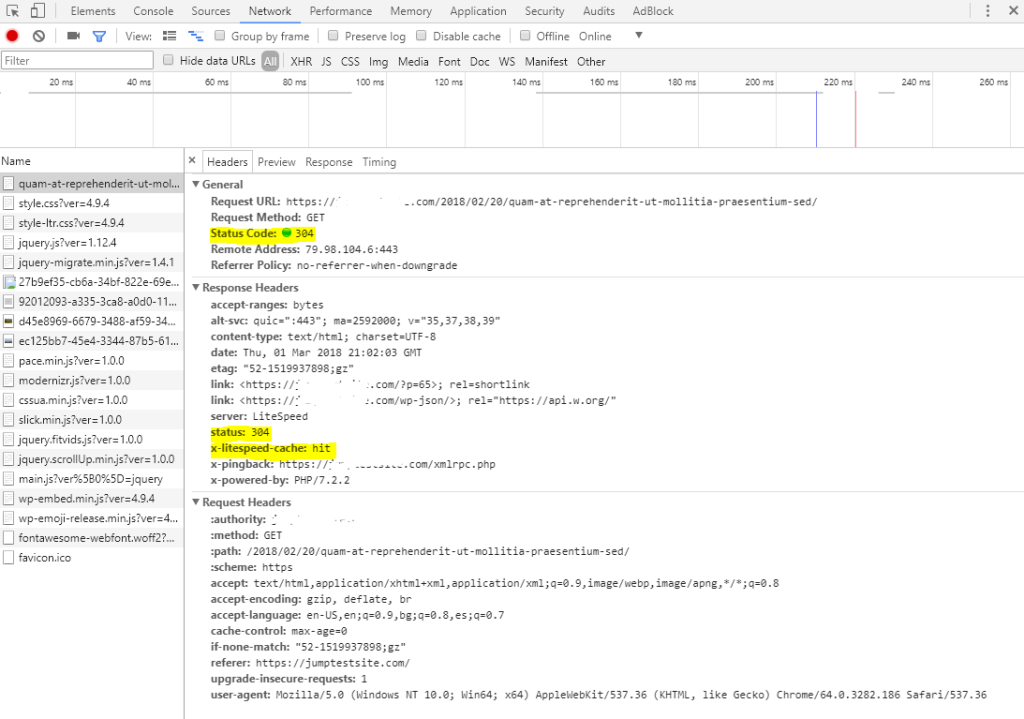
Task: Toggle the waterfall overview icon
Action: pos(195,36)
